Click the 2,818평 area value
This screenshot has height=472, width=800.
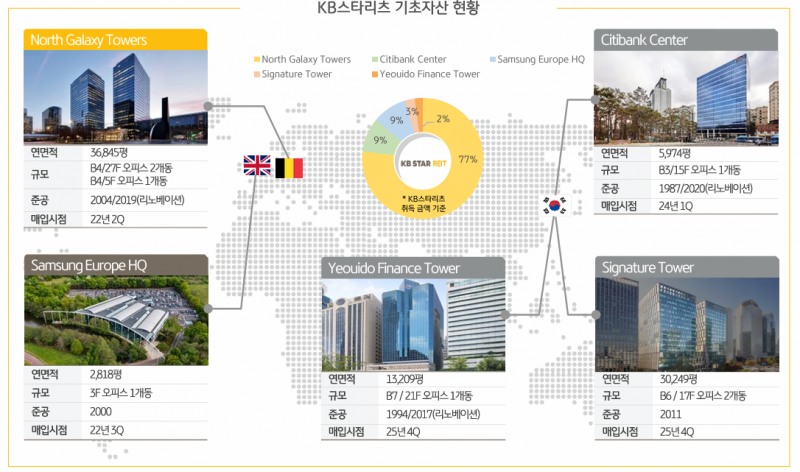(x=106, y=374)
